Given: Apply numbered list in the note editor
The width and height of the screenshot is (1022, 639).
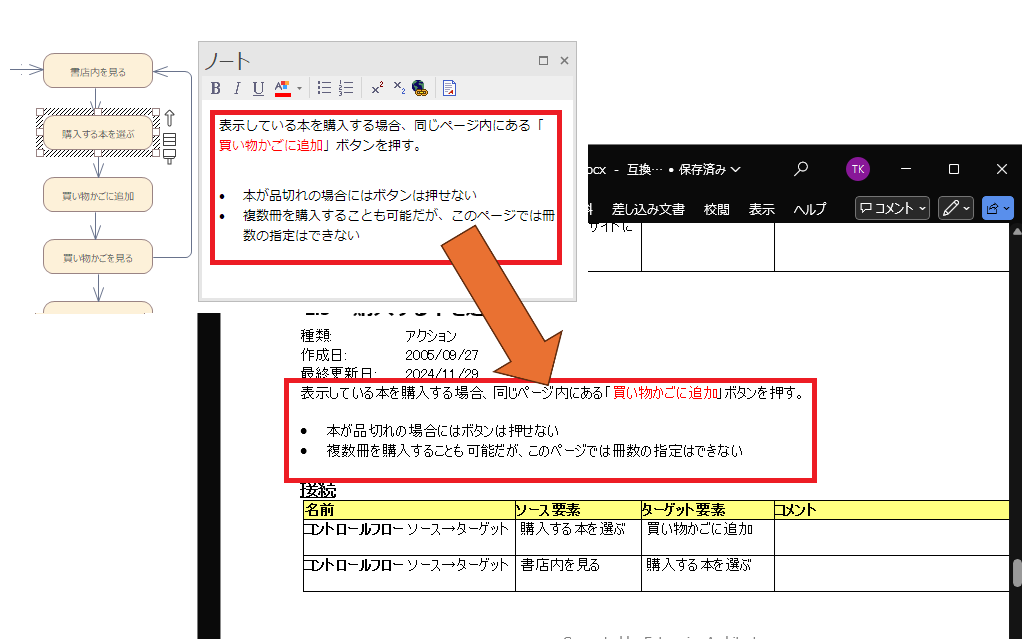Looking at the screenshot, I should (346, 88).
